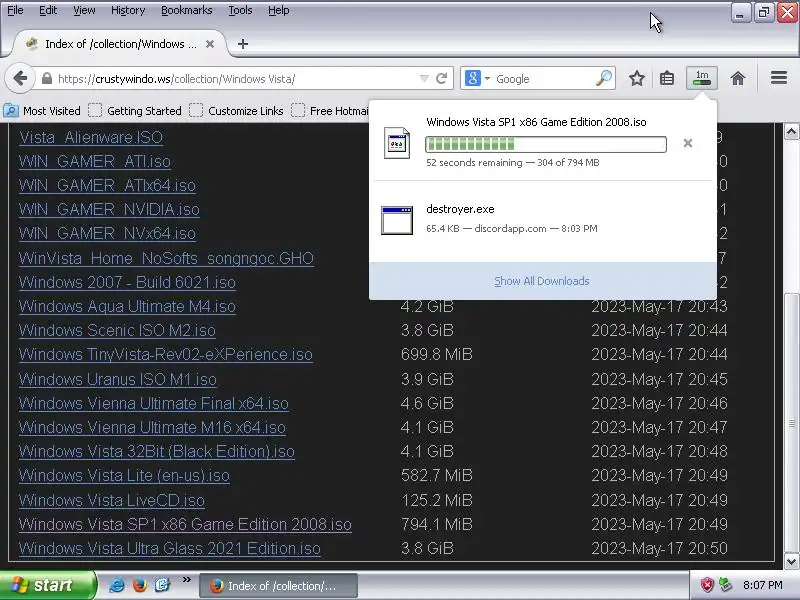The width and height of the screenshot is (800, 600).
Task: Click Show All Downloads
Action: tap(541, 281)
